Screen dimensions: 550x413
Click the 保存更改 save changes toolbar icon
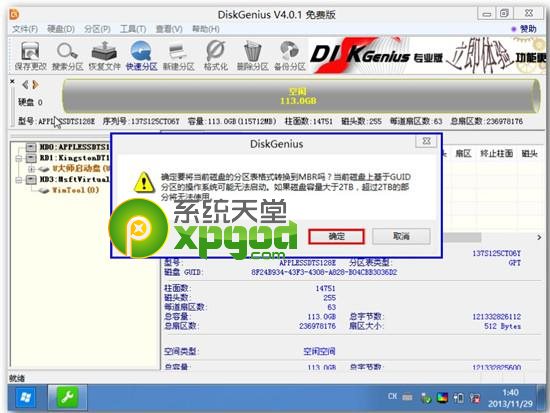coord(30,56)
